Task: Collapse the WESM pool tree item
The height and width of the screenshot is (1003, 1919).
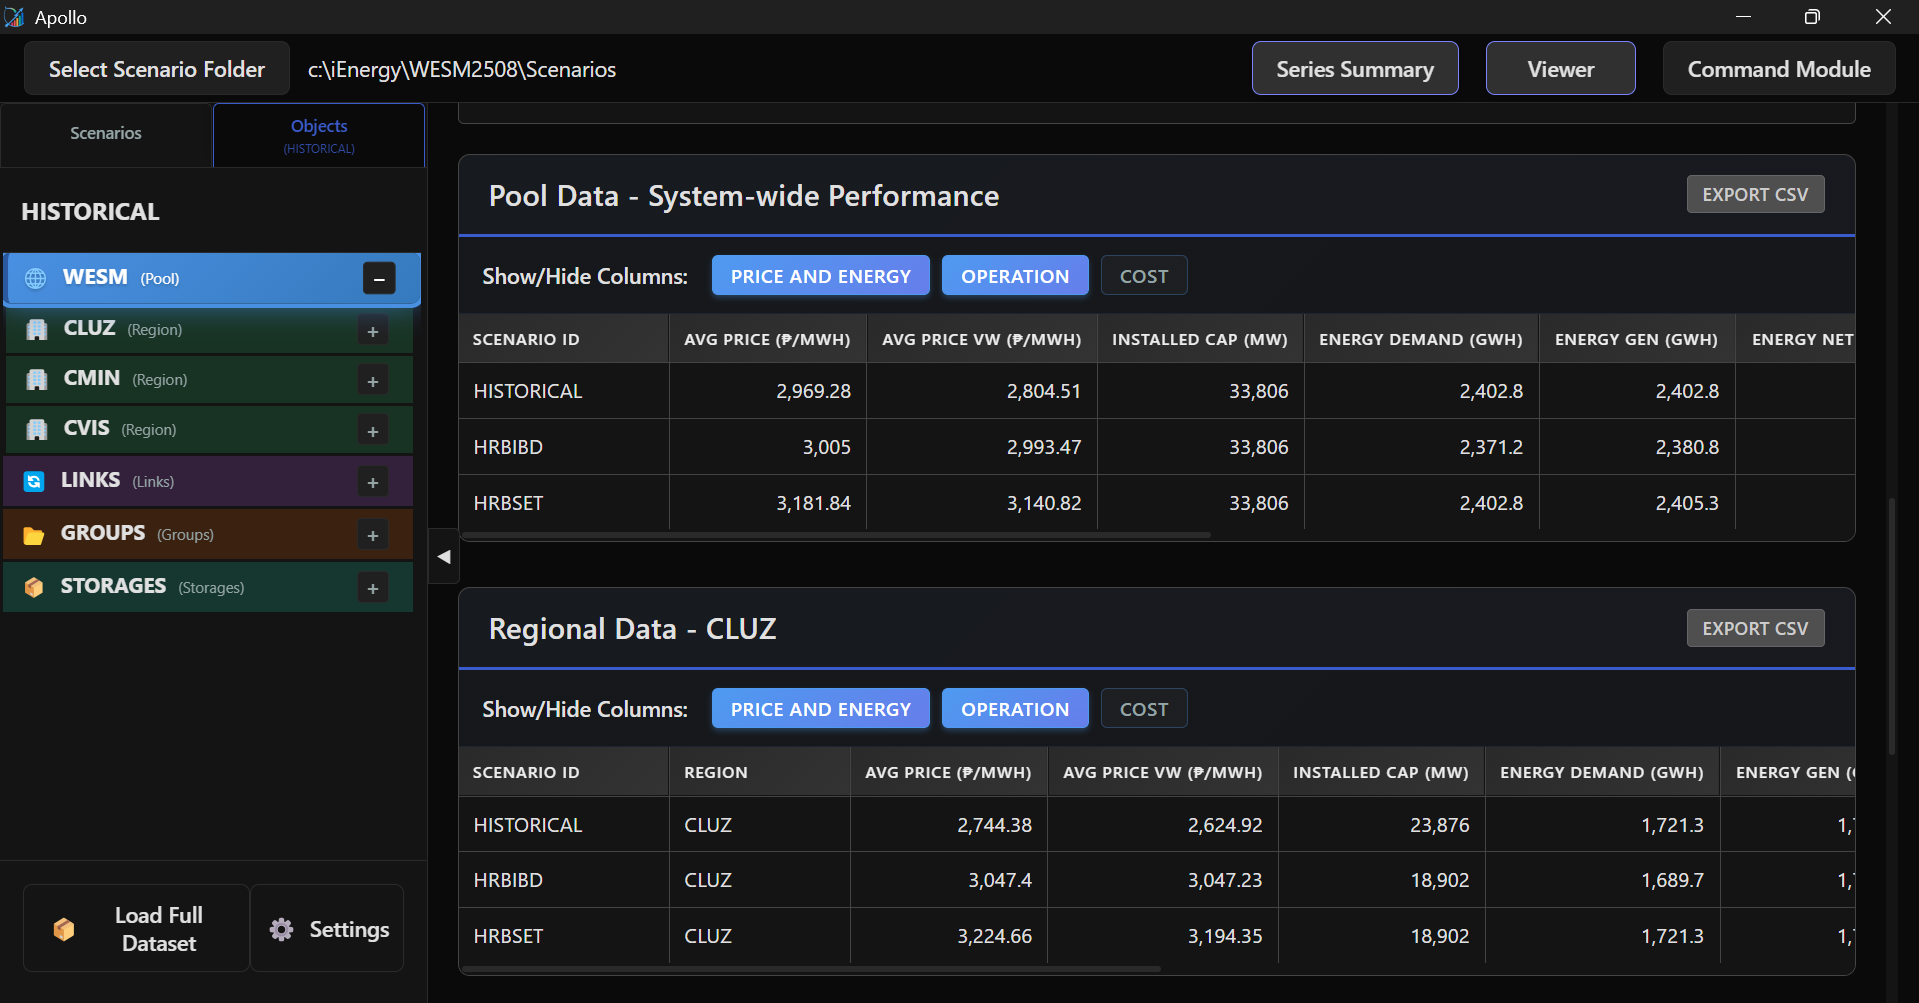Action: tap(379, 279)
